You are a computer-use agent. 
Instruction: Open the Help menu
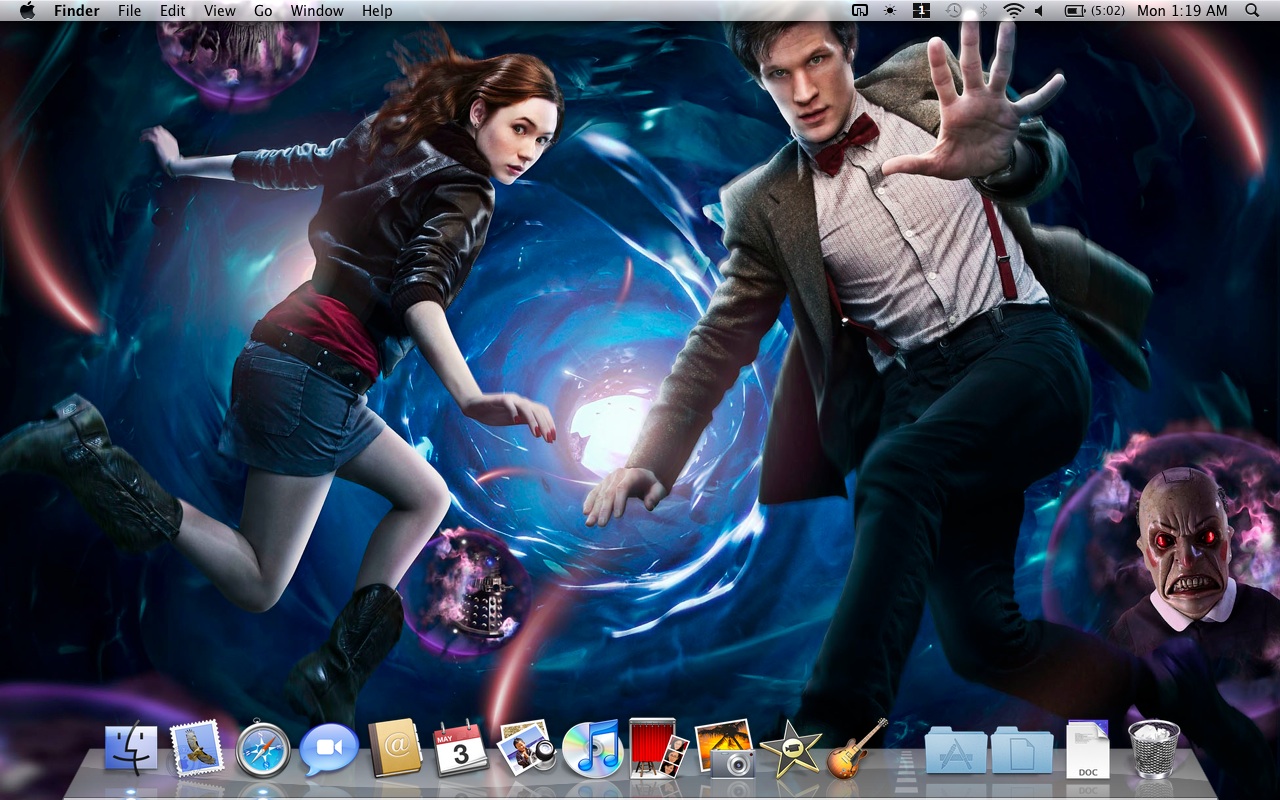[377, 10]
